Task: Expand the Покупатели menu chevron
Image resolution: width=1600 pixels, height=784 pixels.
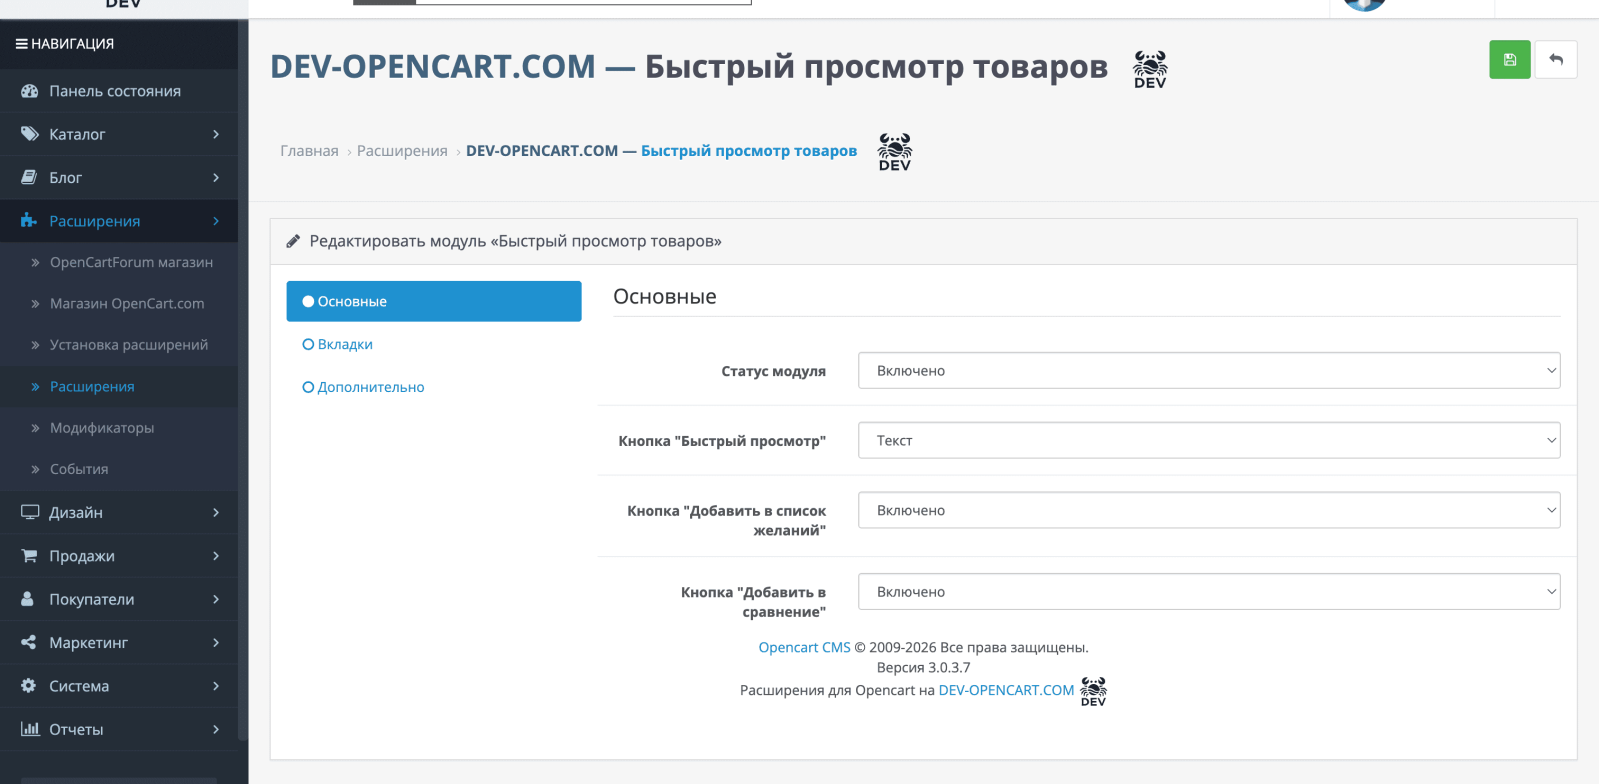Action: 216,599
